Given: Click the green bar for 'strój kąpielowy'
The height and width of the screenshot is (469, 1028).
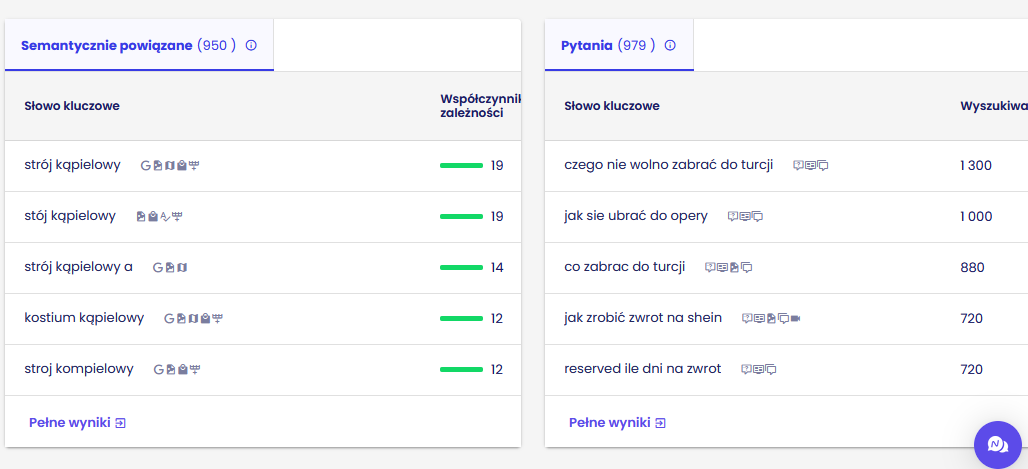Looking at the screenshot, I should [x=461, y=165].
